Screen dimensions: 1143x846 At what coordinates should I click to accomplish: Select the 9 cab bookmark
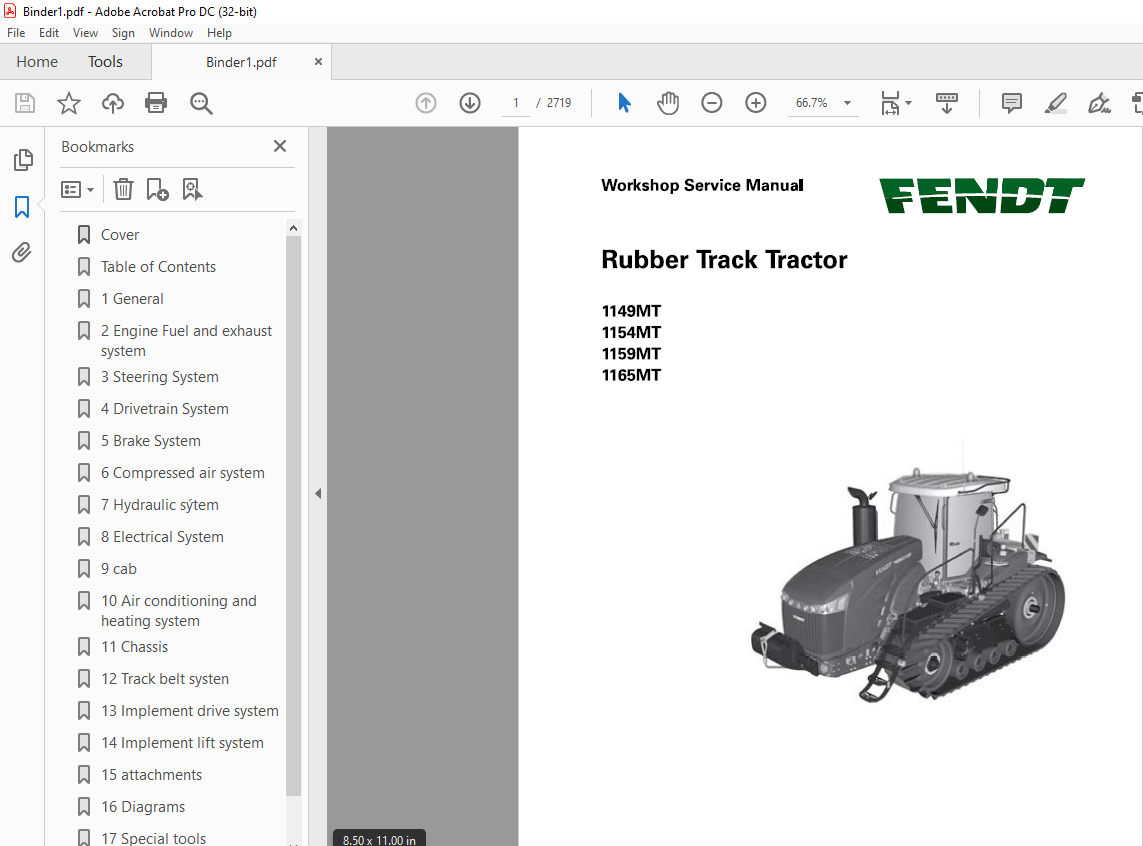(x=119, y=569)
